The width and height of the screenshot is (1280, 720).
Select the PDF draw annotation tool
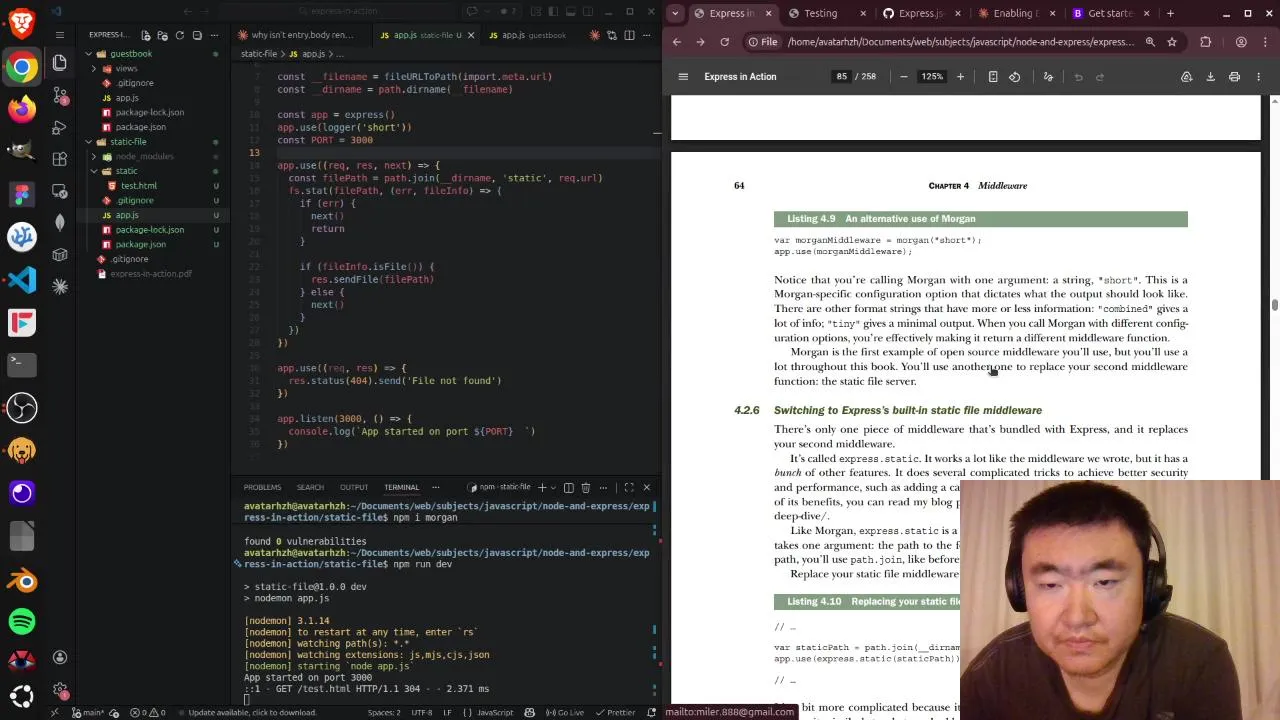[1048, 77]
